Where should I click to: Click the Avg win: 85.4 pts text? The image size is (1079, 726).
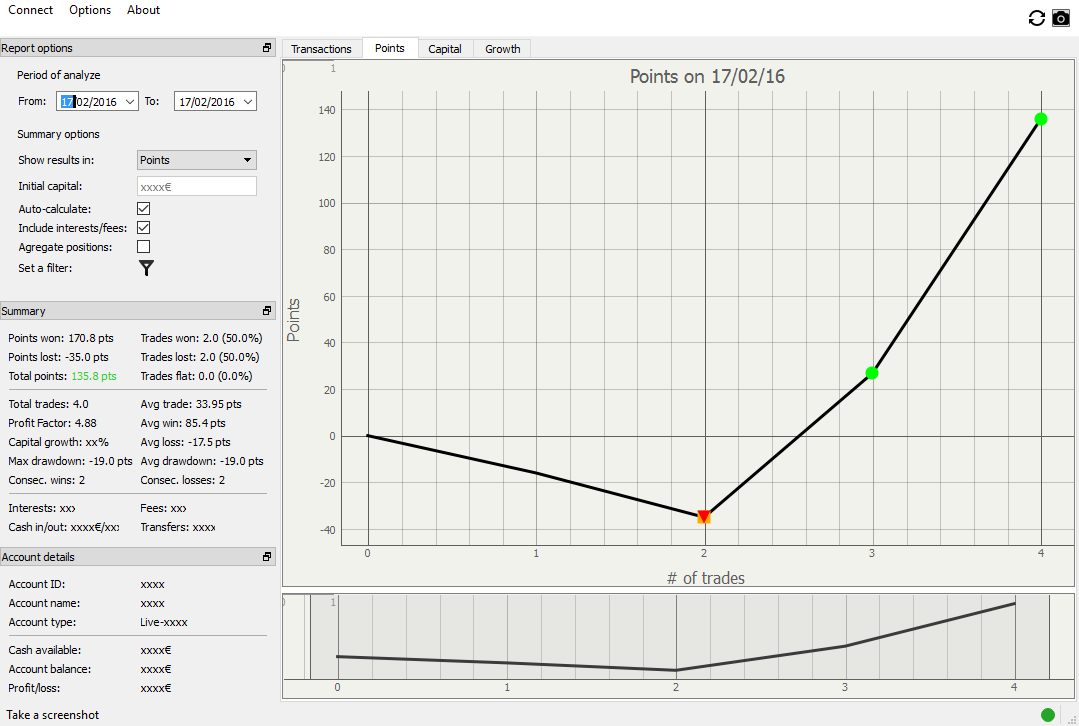click(182, 423)
